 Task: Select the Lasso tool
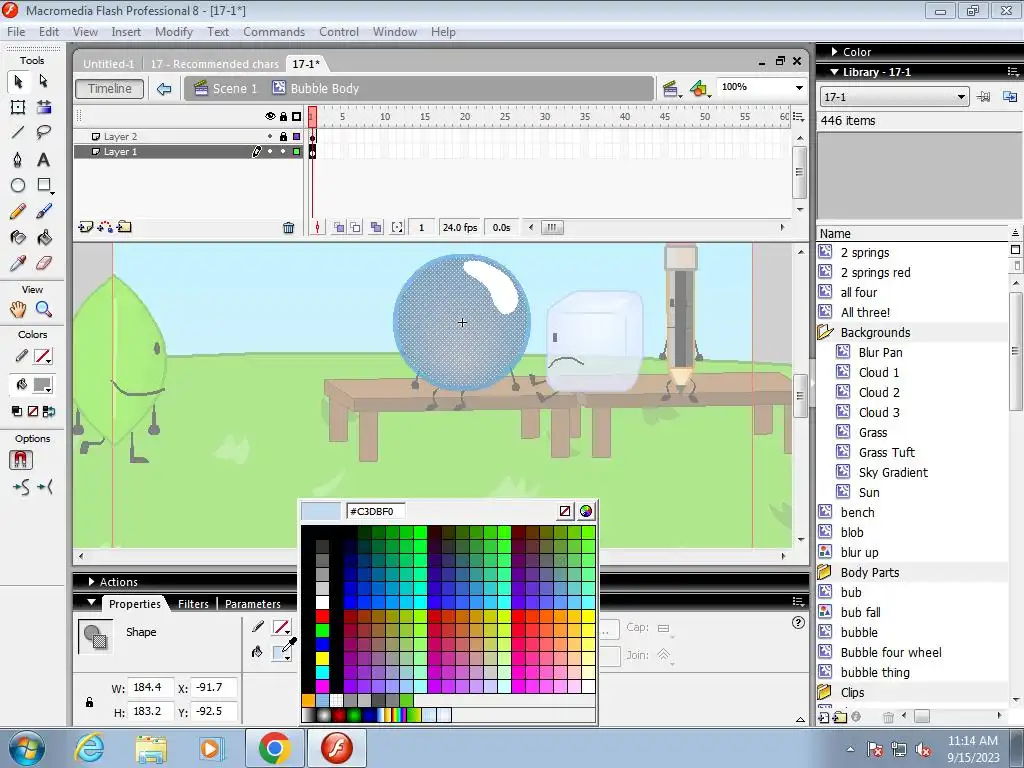pos(44,133)
